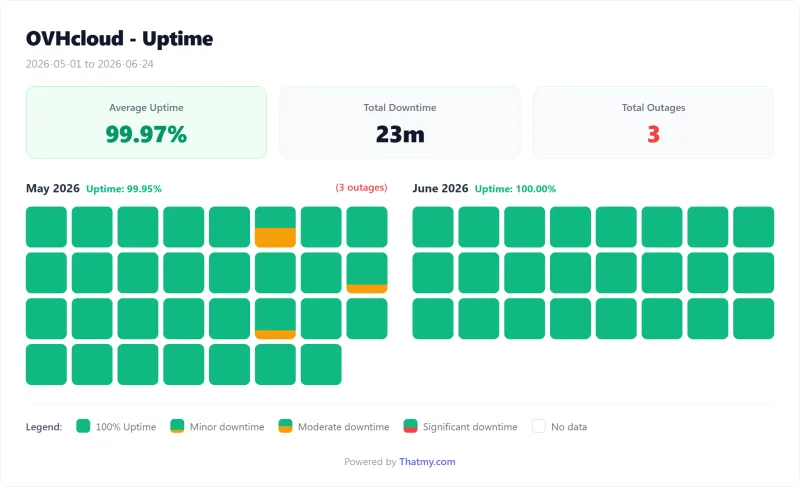Click the "(3 outages)" label
Image resolution: width=800 pixels, height=487 pixels.
pos(361,188)
